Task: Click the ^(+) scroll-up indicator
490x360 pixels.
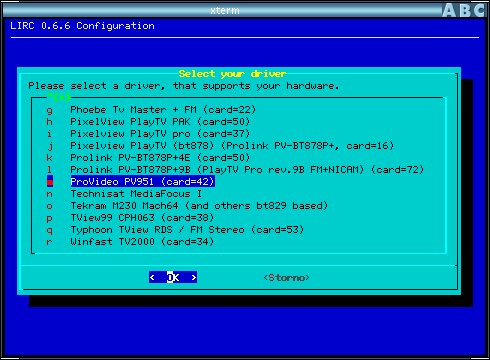Action: pyautogui.click(x=59, y=97)
